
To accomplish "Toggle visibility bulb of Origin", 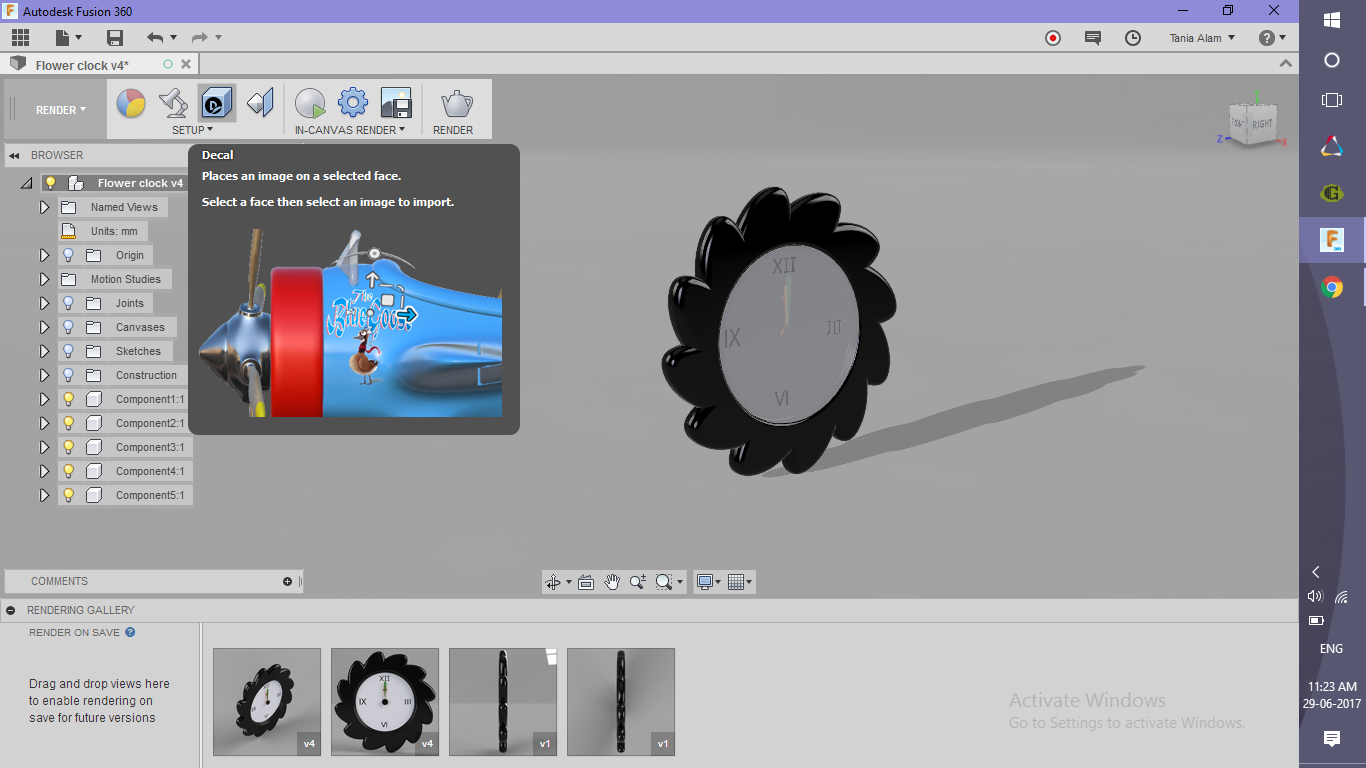I will [x=68, y=255].
